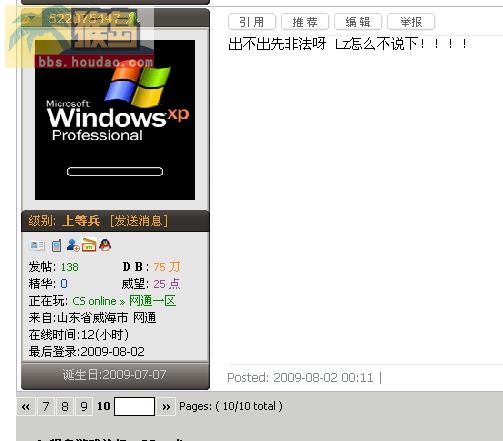Jump to last page with » arrow
503x441 pixels.
[166, 406]
